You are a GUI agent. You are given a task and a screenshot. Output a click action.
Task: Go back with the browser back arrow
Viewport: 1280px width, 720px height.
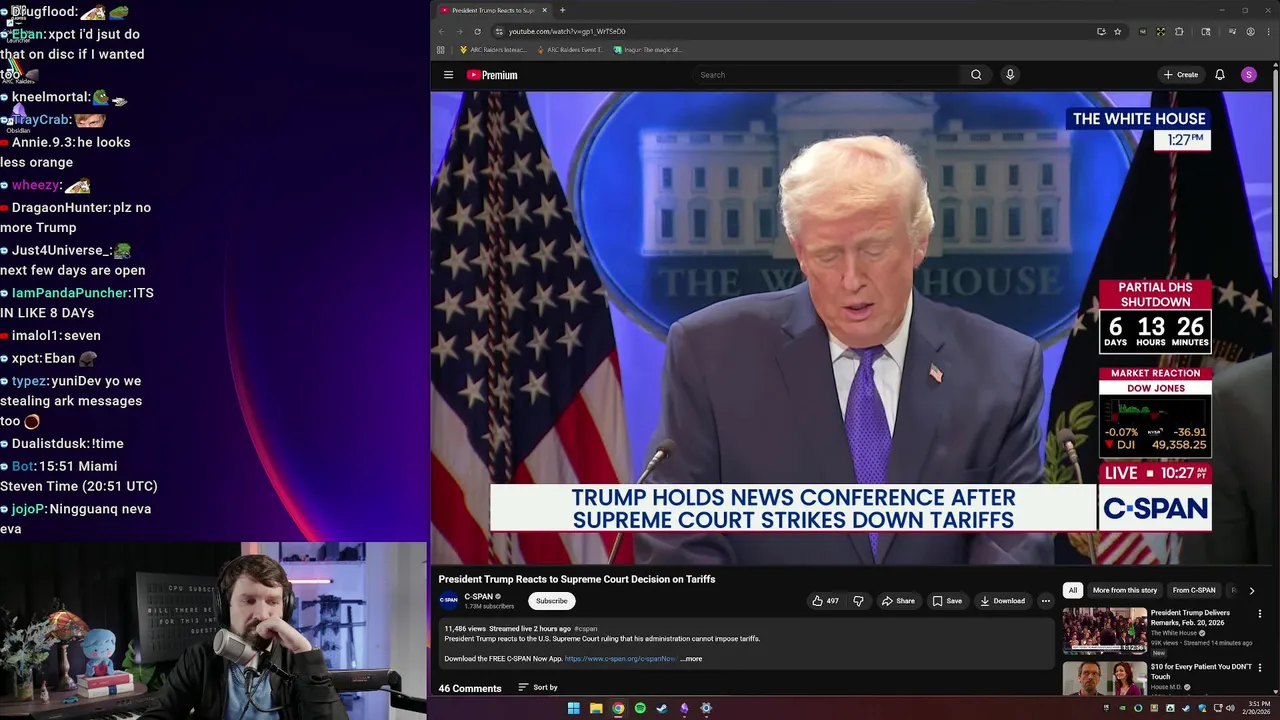pos(442,31)
